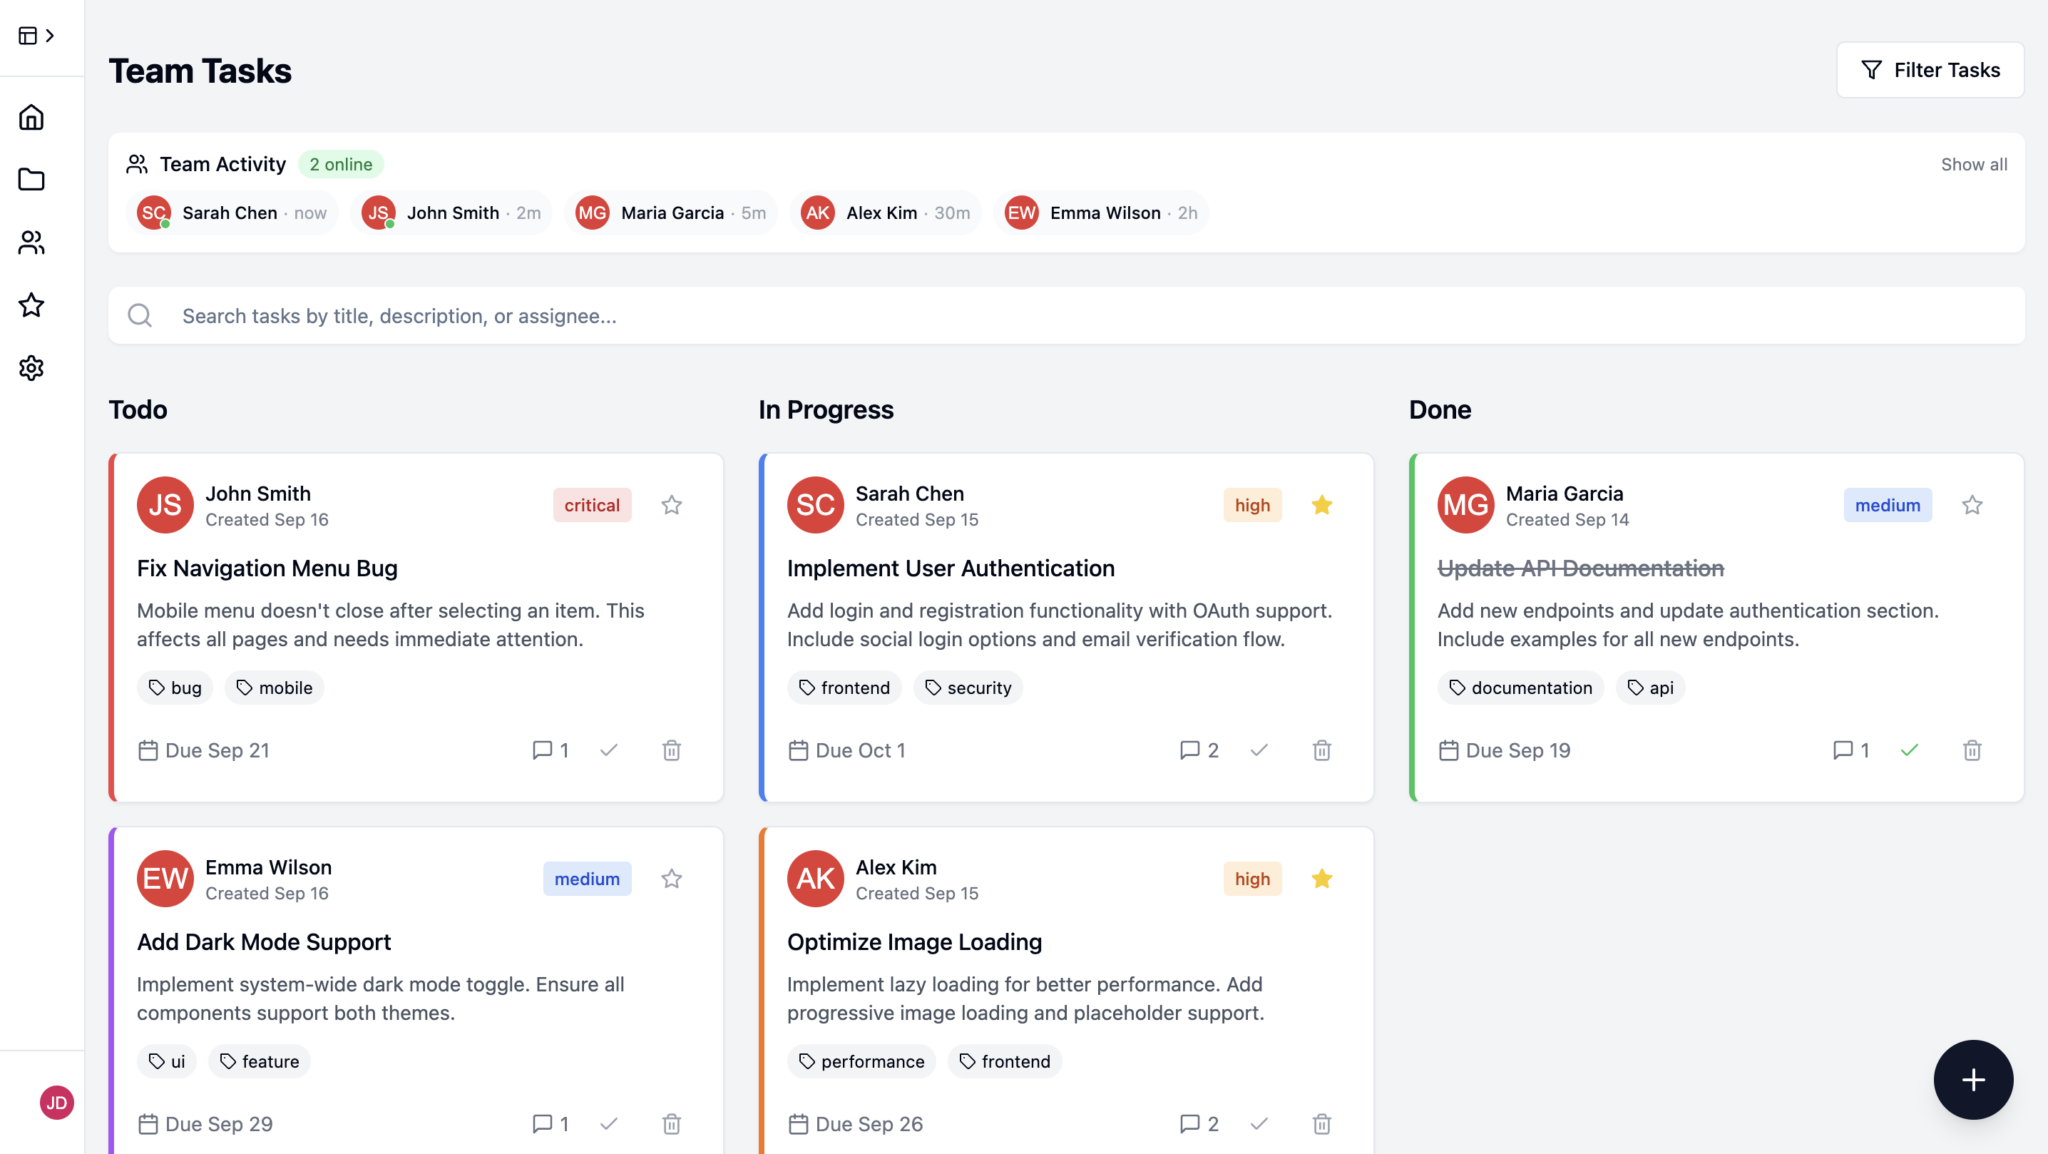This screenshot has width=2048, height=1154.
Task: Open comments on Fix Navigation Menu Bug
Action: 550,750
